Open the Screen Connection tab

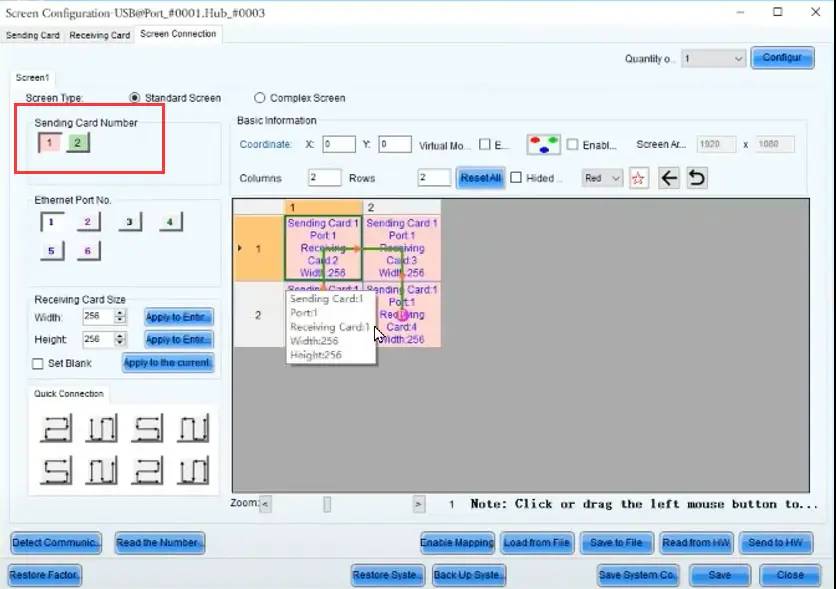pos(178,34)
